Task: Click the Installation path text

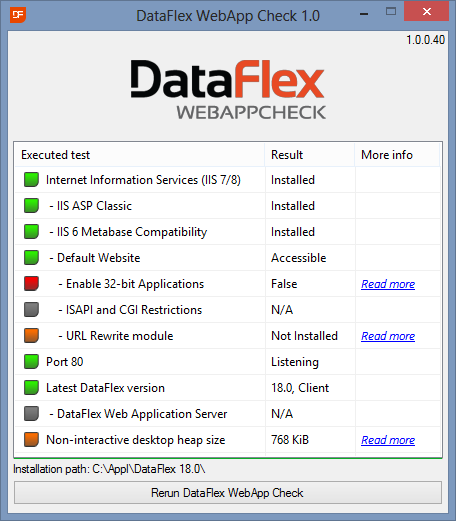Action: point(109,469)
